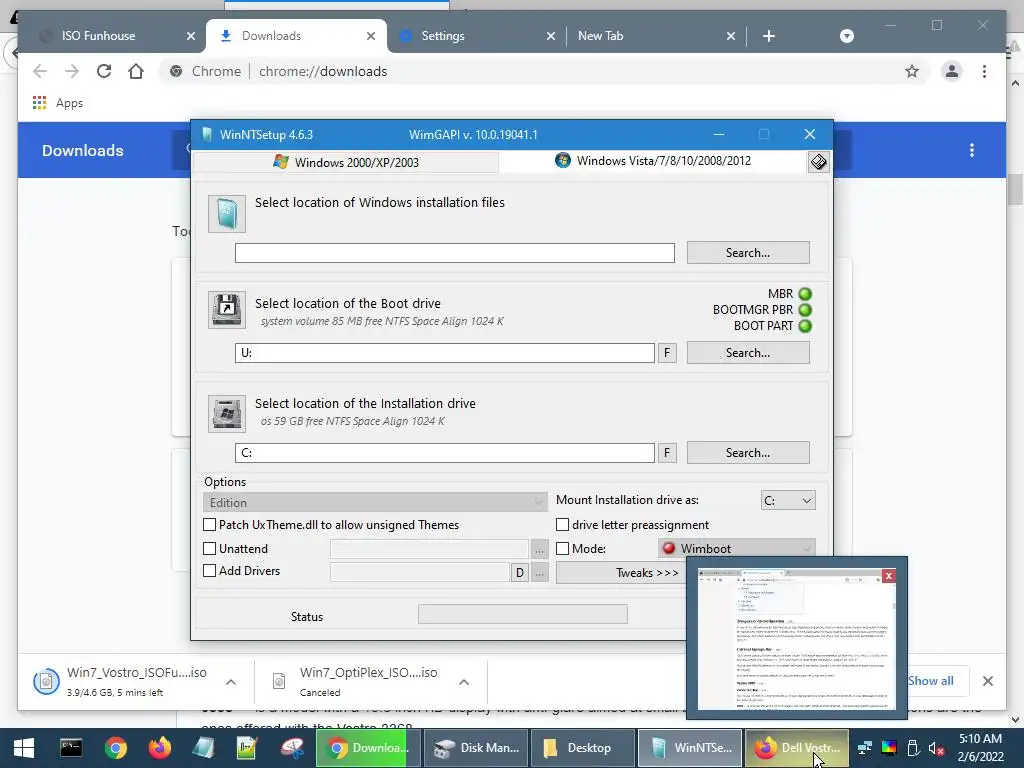This screenshot has height=768, width=1024.
Task: Check the Unattend option
Action: click(x=210, y=549)
